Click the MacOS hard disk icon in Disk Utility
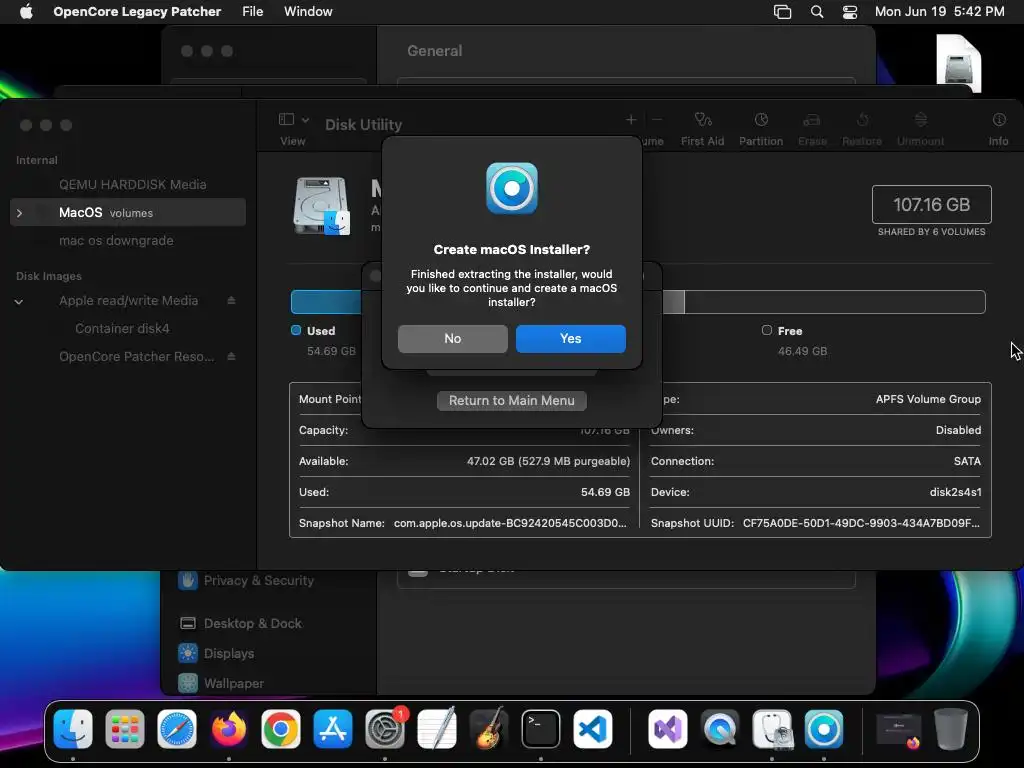 click(x=321, y=206)
